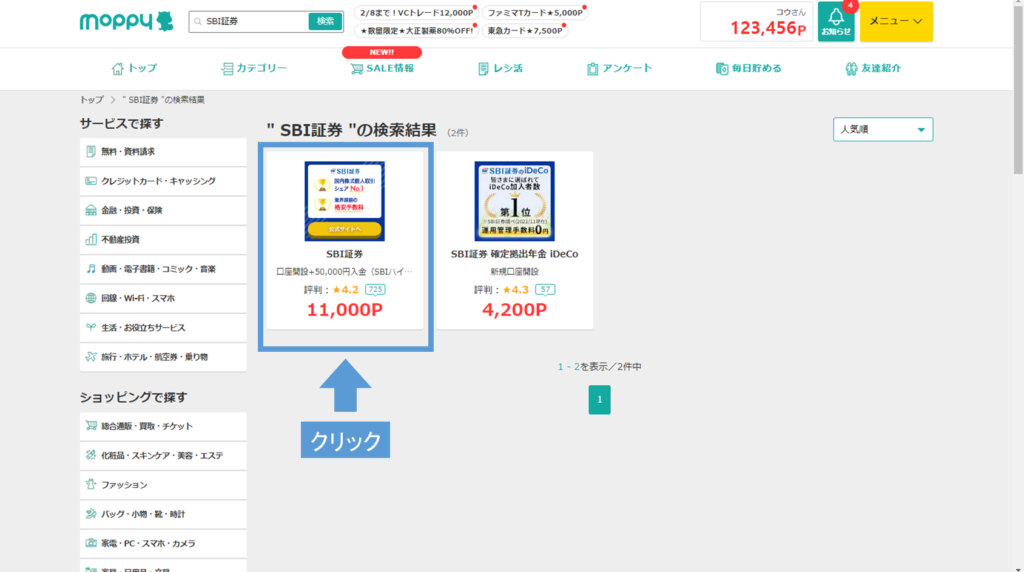
Task: Click the document icon of 無料・資料請求
Action: (91, 151)
